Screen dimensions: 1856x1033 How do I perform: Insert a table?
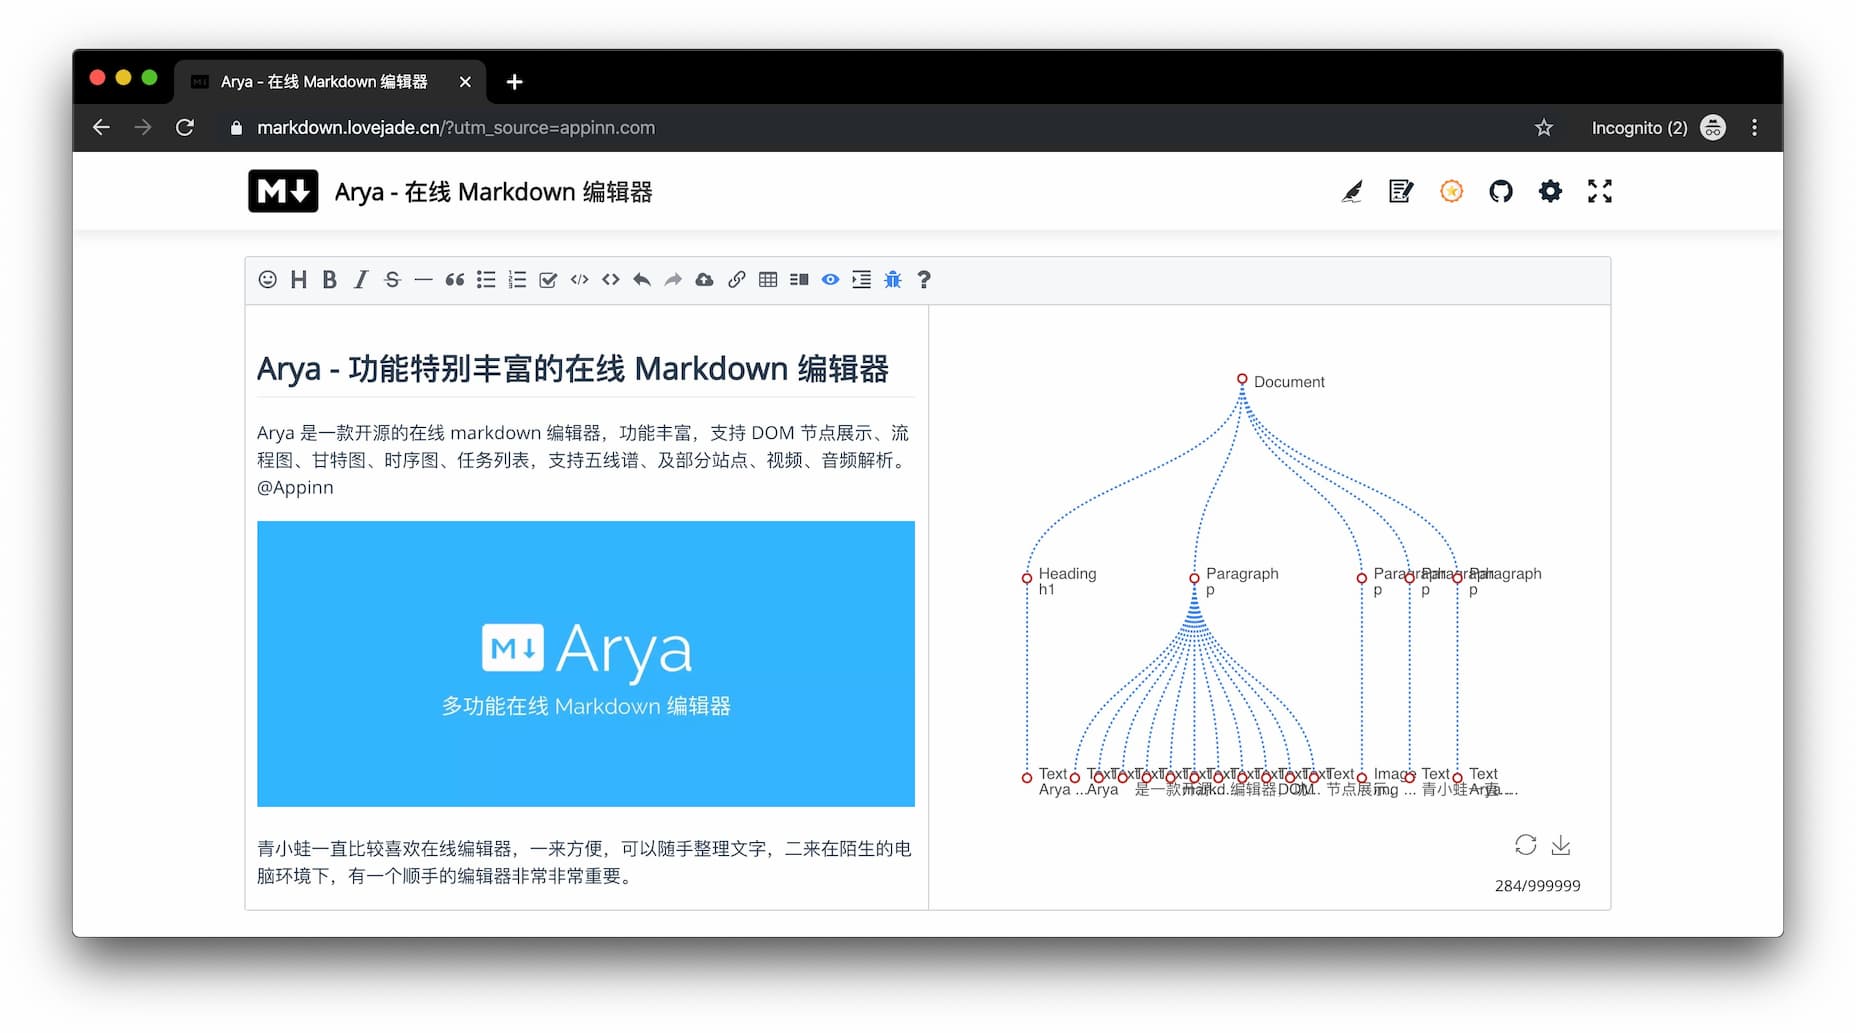tap(767, 280)
